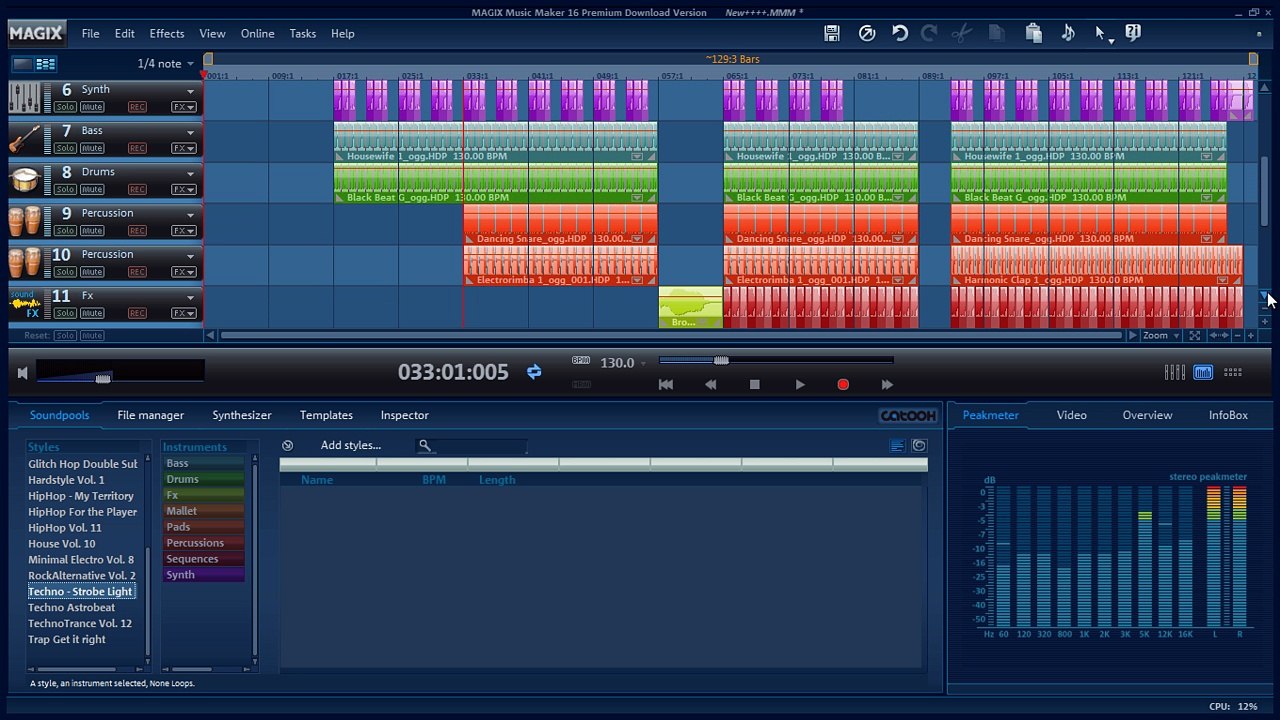Solo the Synth track 6
The width and height of the screenshot is (1280, 720).
(x=65, y=107)
